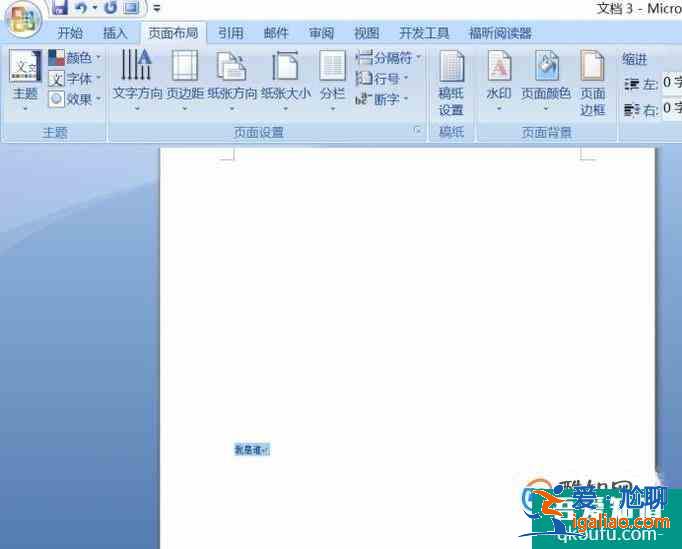Open the 引用 tab

point(231,33)
